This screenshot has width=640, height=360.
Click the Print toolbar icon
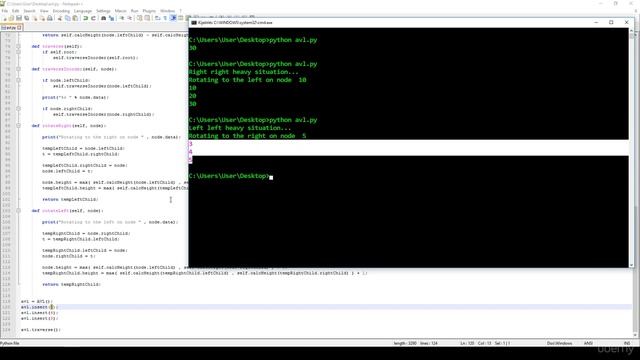click(x=50, y=18)
